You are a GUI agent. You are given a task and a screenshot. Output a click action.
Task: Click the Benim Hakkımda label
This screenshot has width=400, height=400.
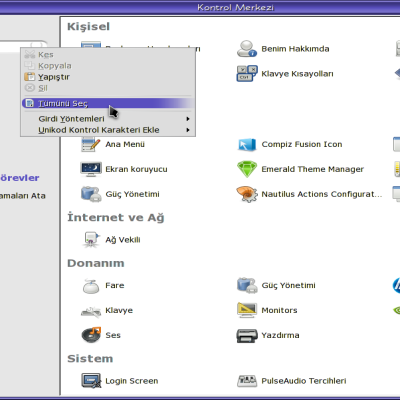click(x=295, y=49)
